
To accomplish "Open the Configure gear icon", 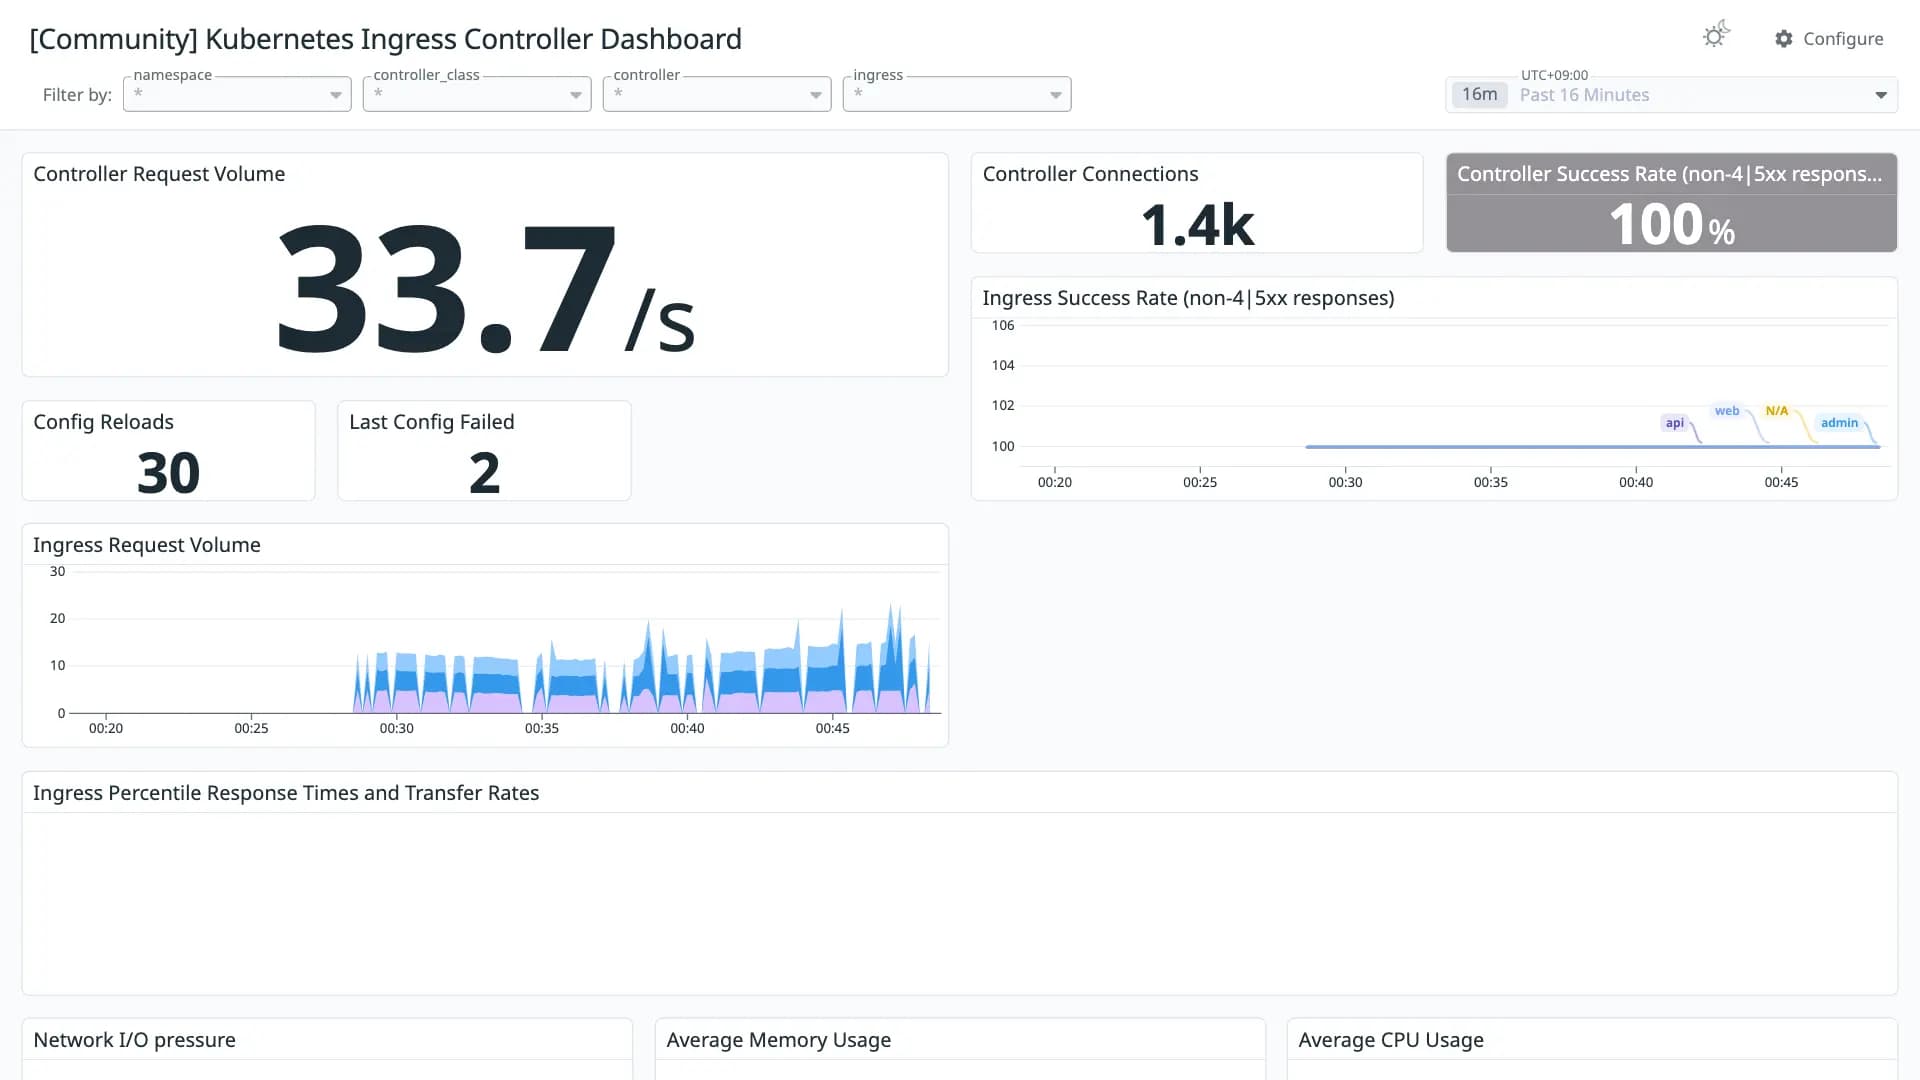I will tap(1784, 39).
